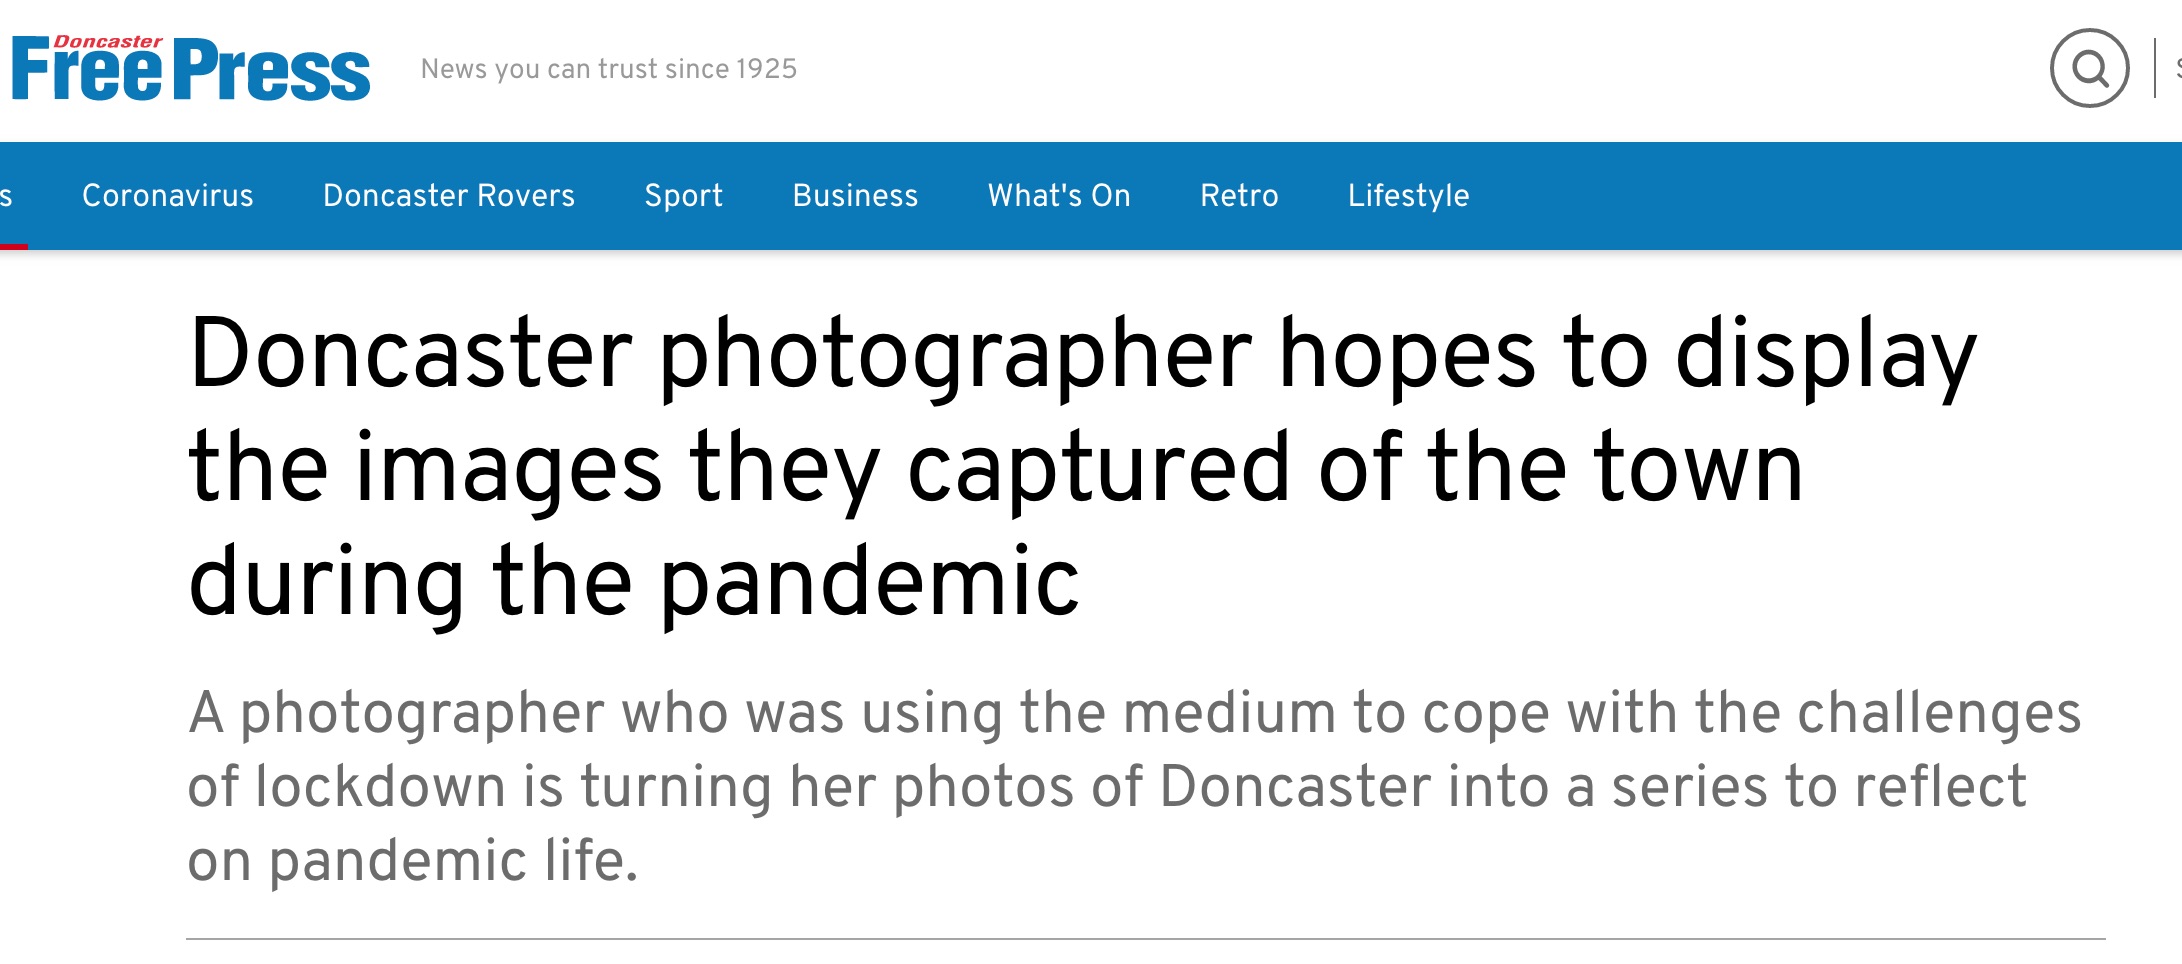Click the Doncaster Free Press logo
Screen dimensions: 2182x964
coord(190,70)
